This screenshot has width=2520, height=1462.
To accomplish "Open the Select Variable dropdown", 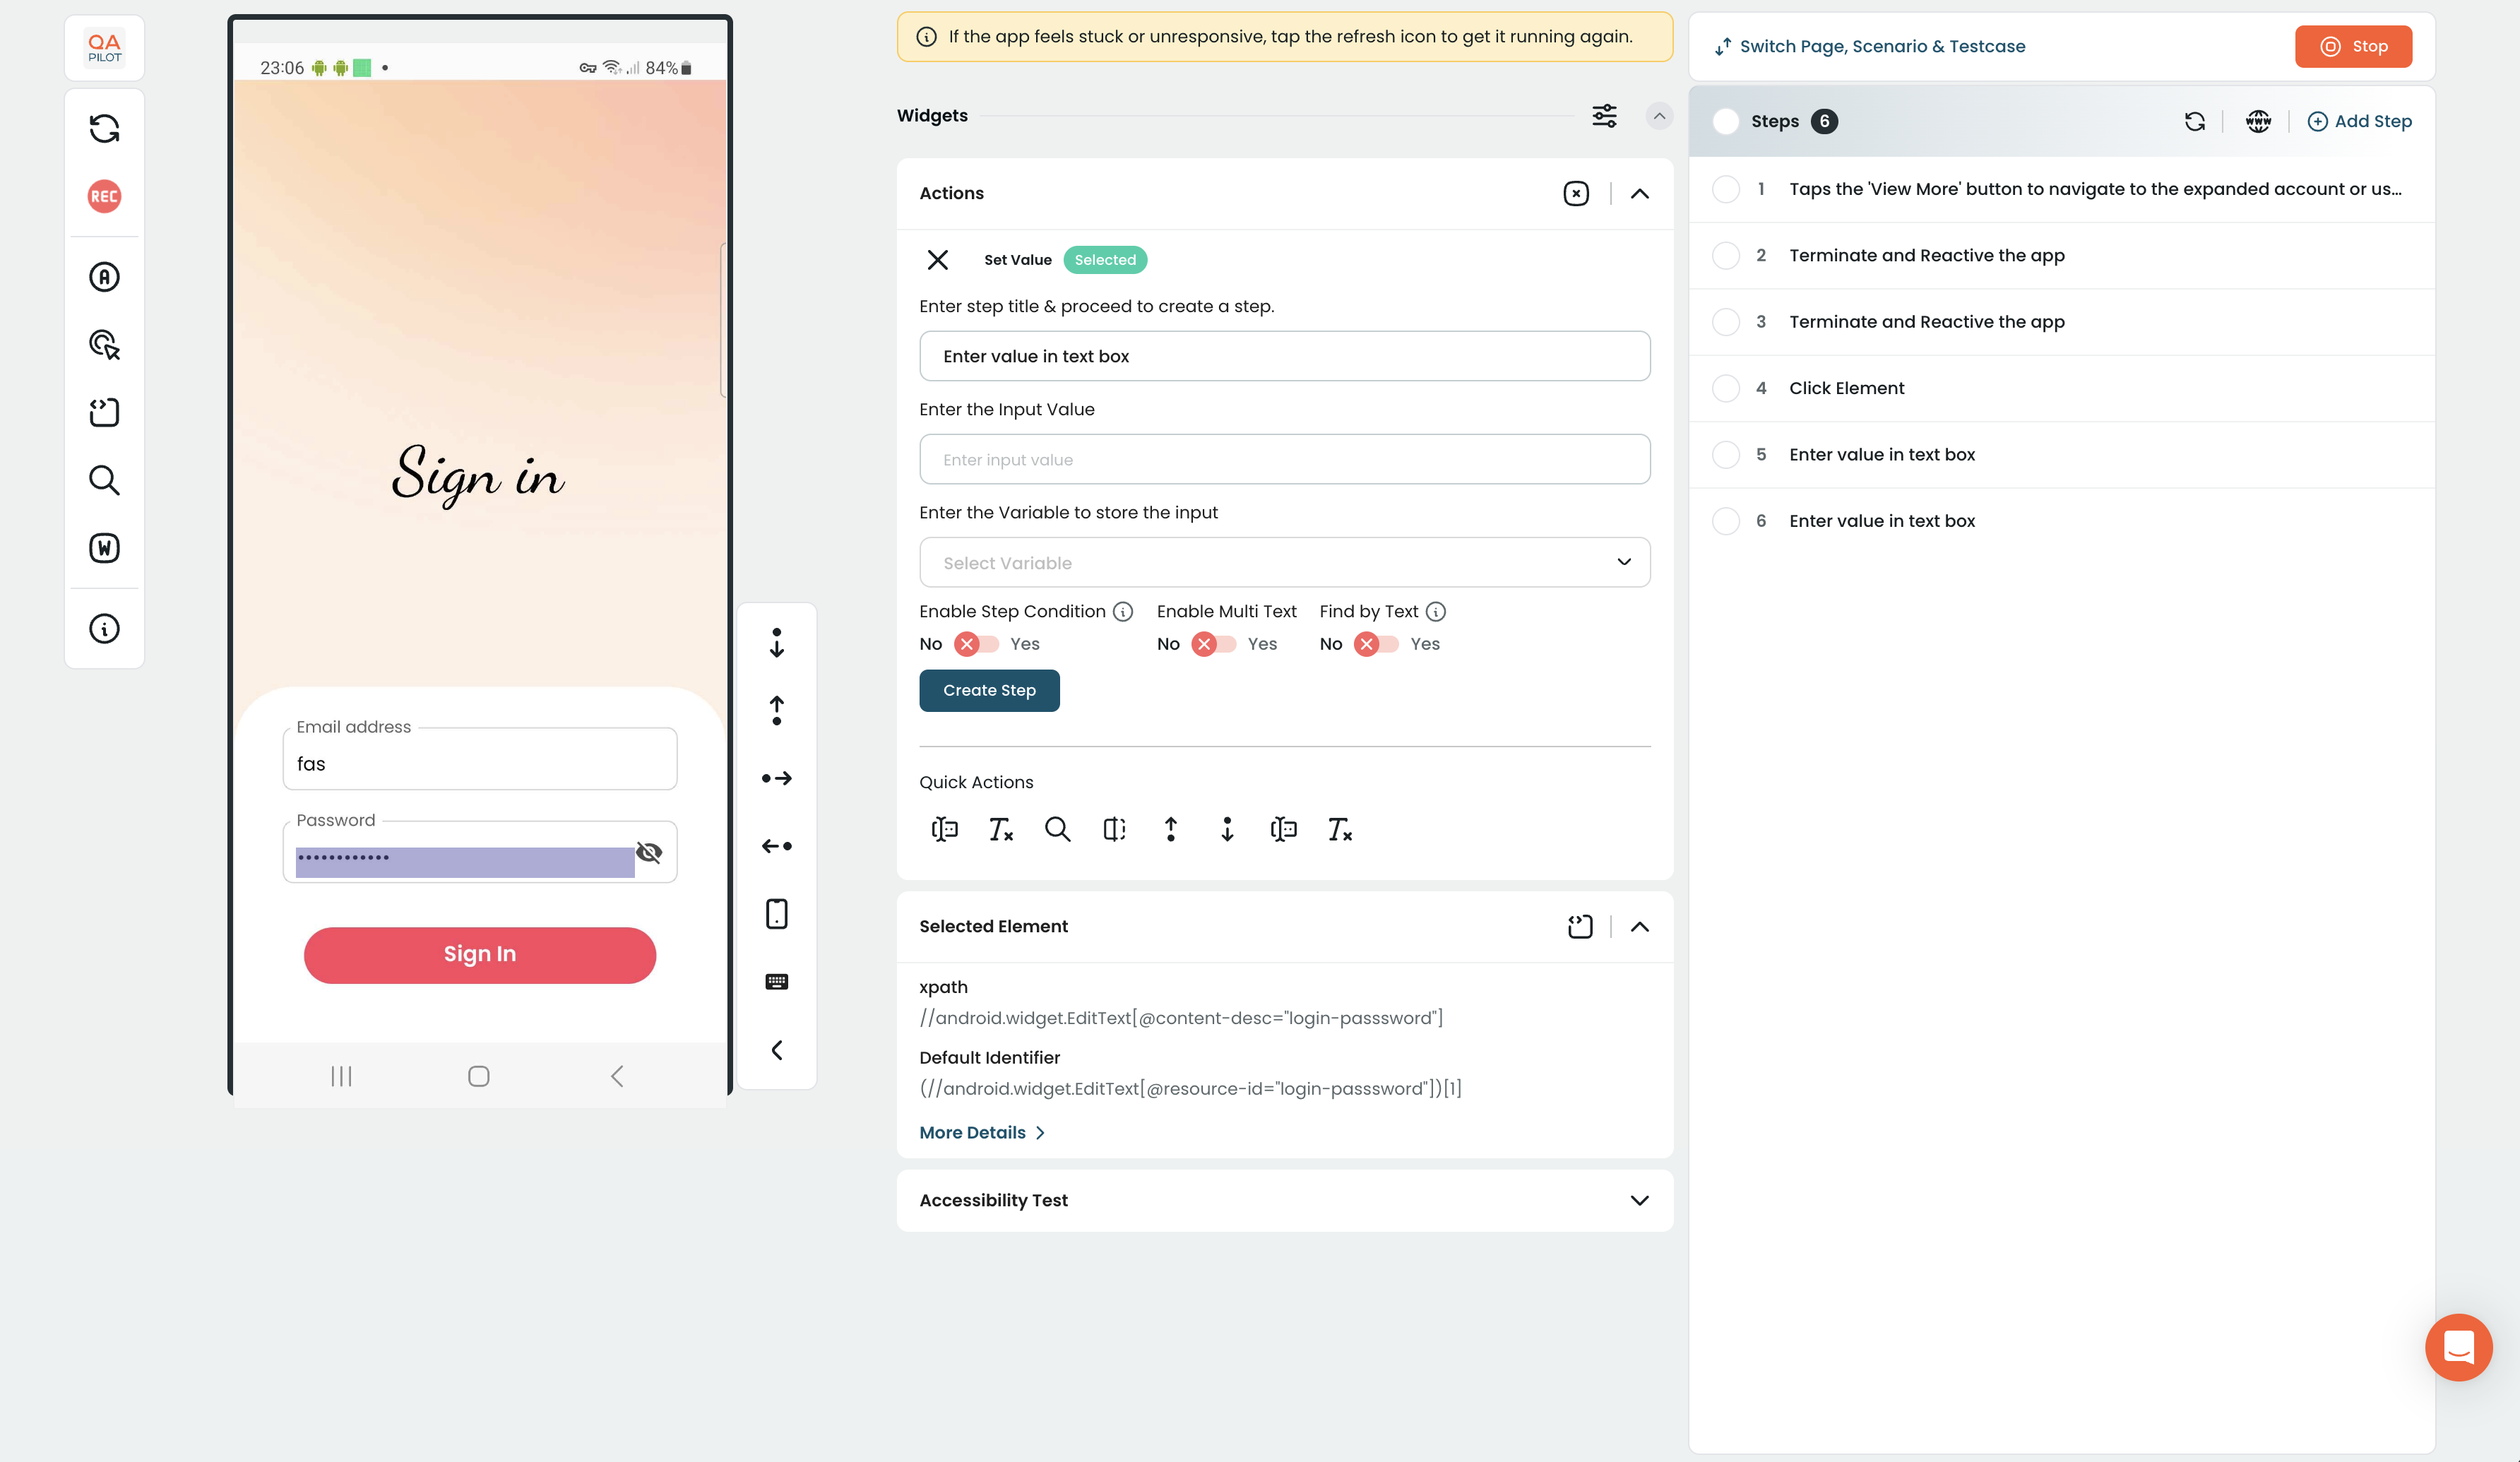I will click(x=1284, y=562).
